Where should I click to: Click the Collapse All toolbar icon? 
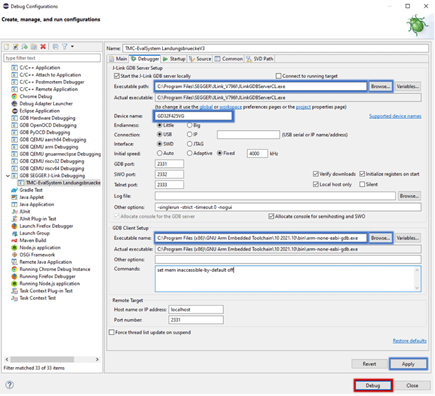click(x=55, y=47)
